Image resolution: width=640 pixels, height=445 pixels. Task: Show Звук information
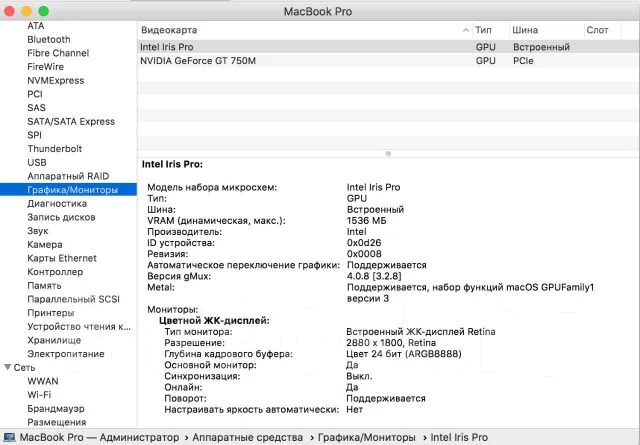point(38,231)
